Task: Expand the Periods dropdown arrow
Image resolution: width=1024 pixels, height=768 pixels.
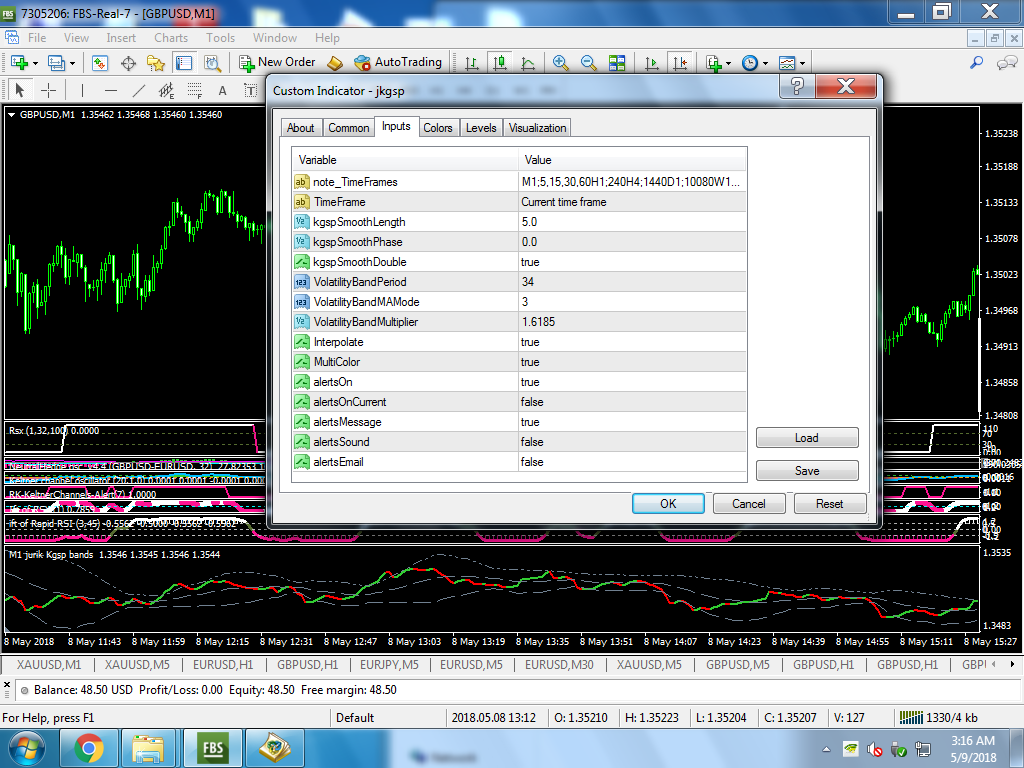Action: 765,63
